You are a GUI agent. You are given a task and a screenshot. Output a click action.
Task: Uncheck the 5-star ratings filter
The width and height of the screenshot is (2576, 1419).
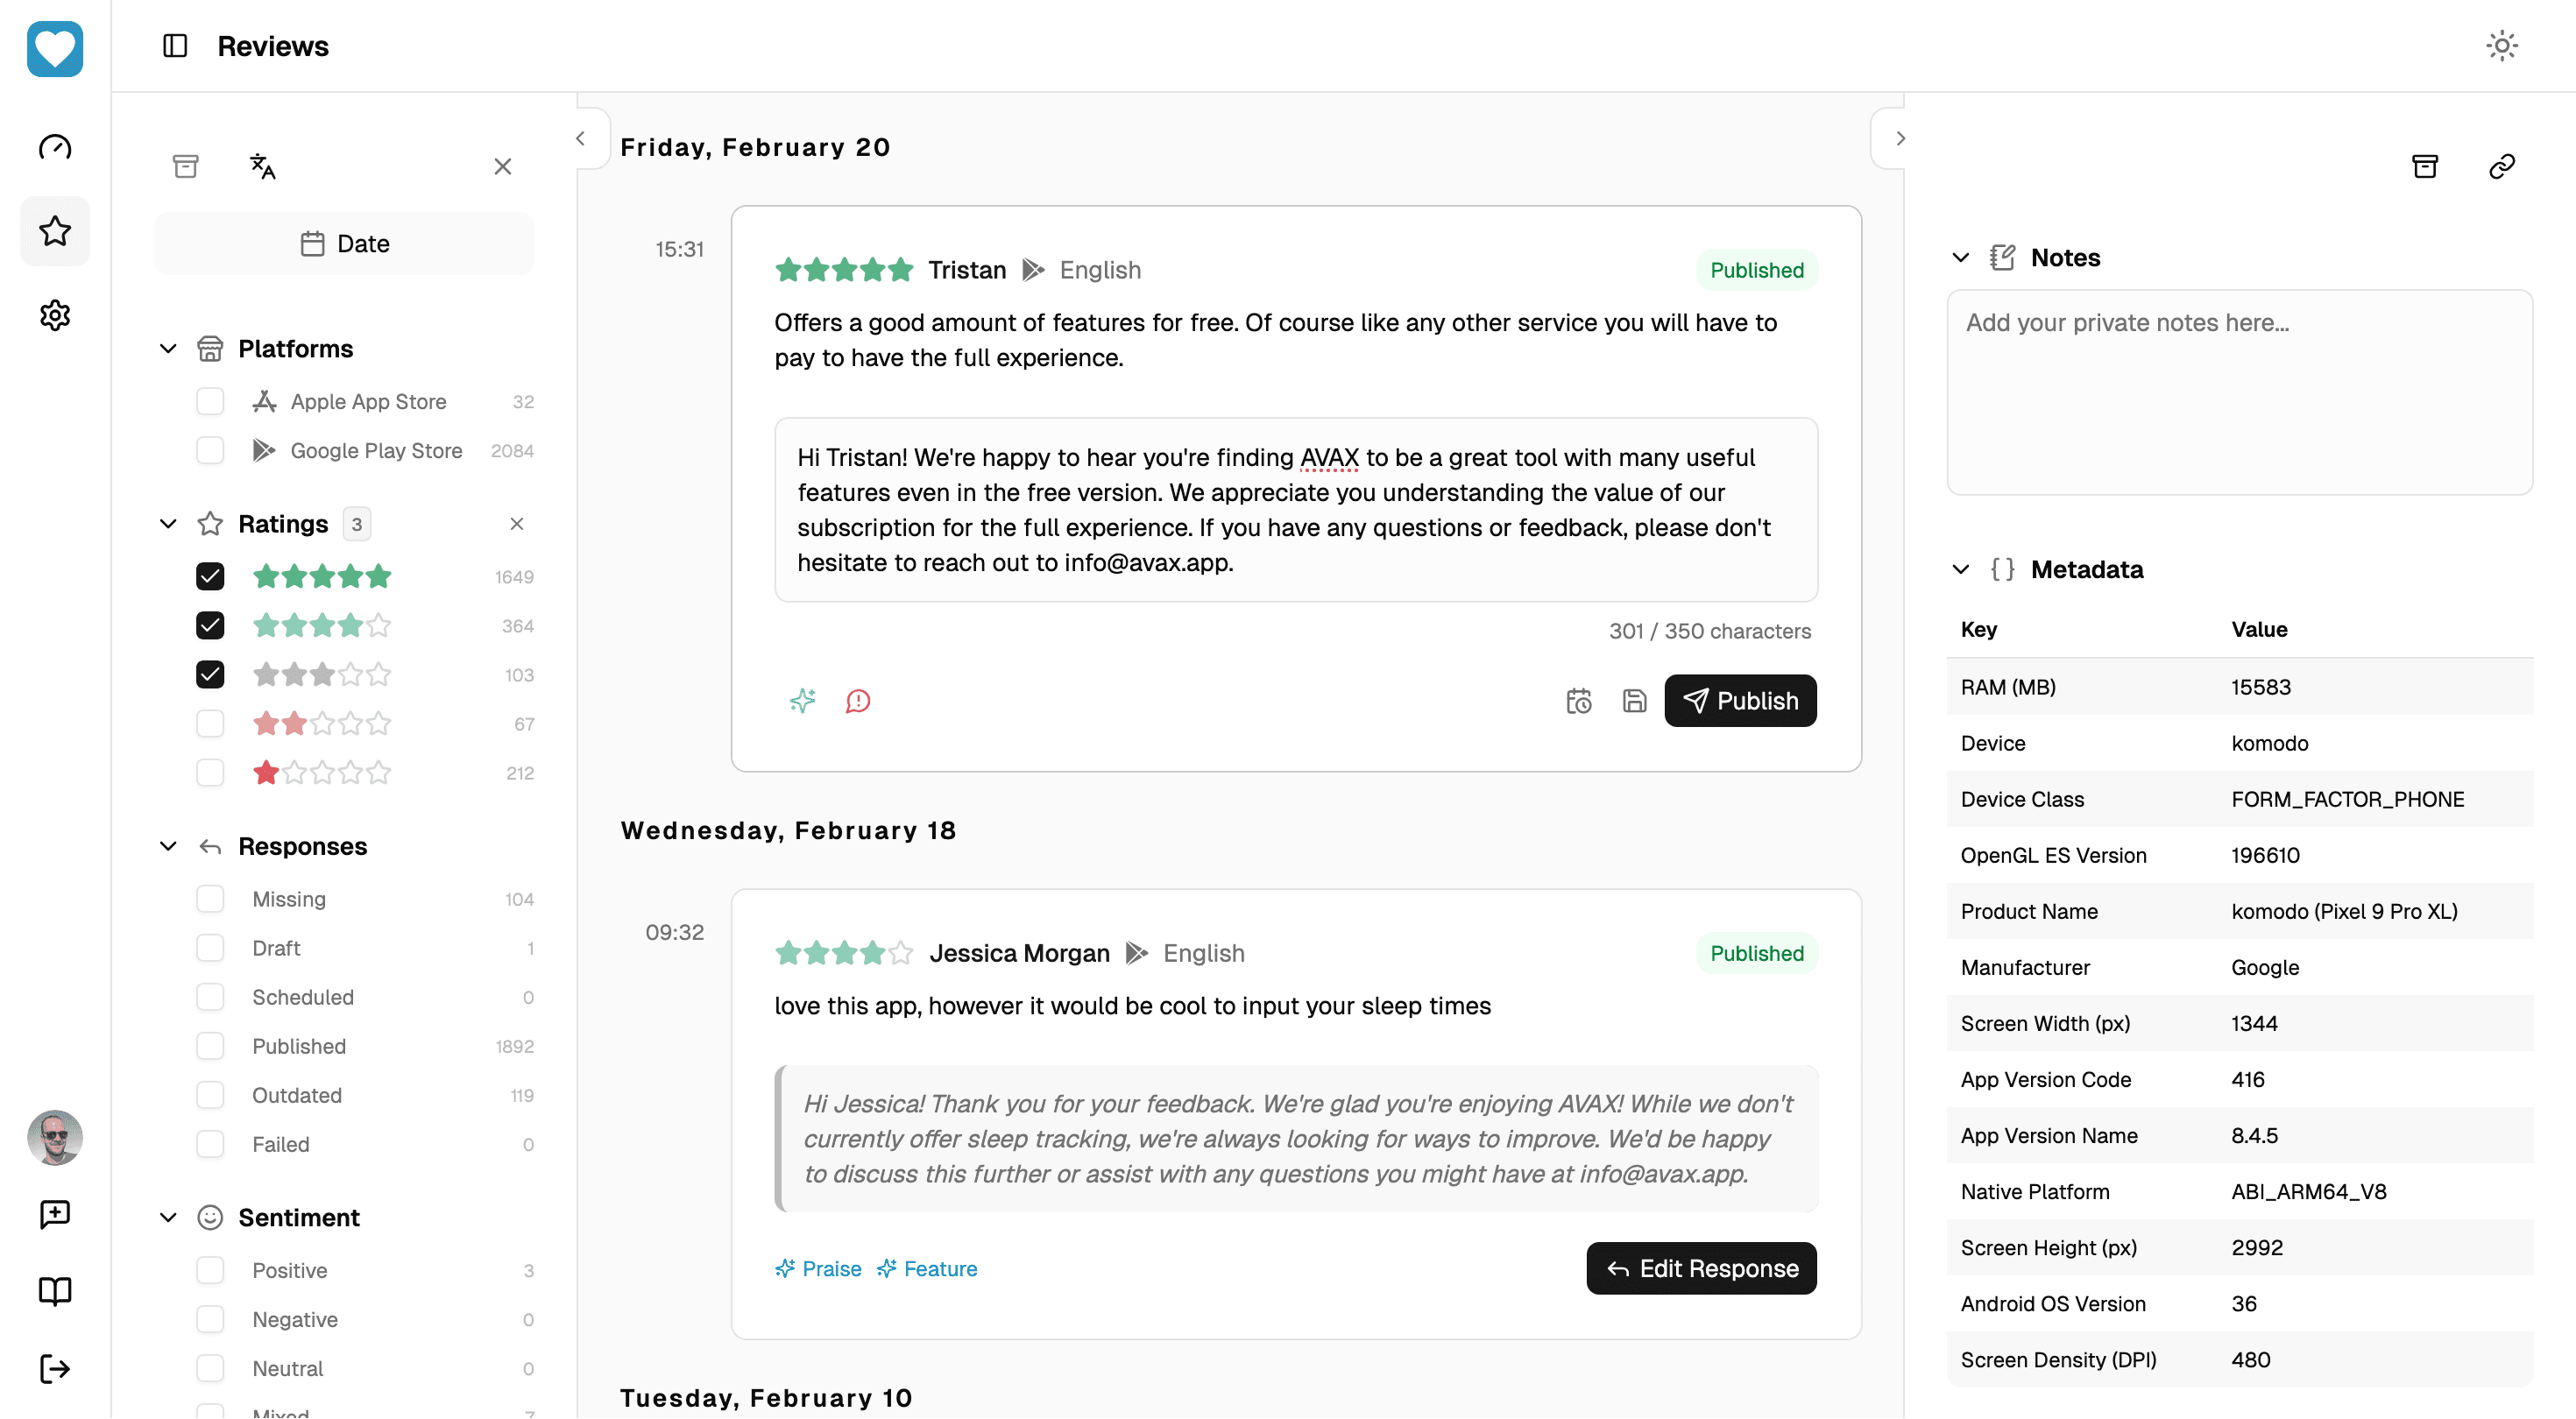pyautogui.click(x=210, y=576)
